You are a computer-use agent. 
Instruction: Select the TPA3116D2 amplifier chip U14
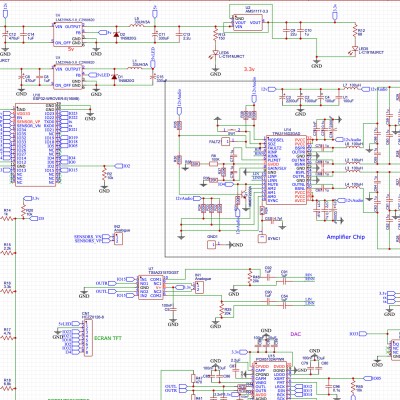tap(286, 170)
